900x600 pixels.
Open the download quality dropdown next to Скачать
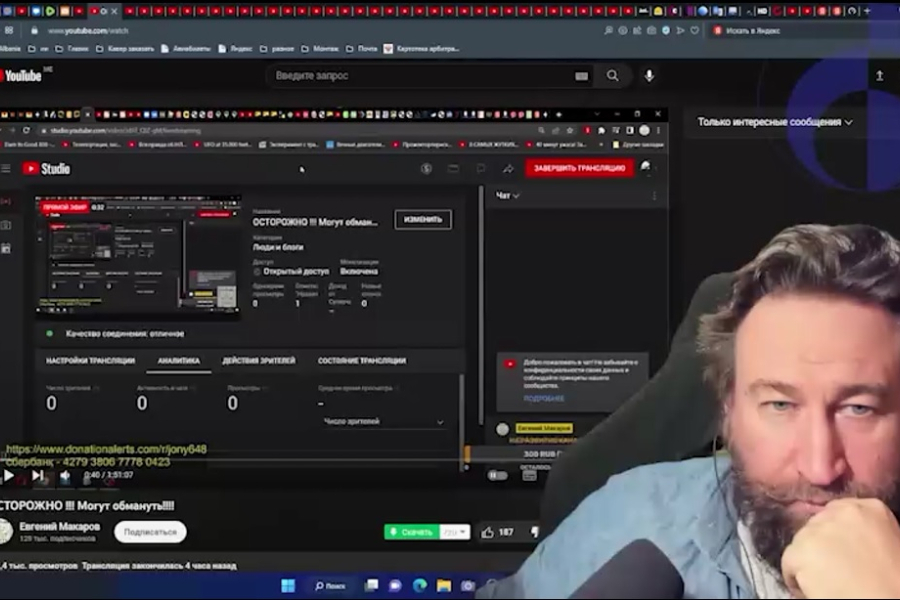click(455, 532)
